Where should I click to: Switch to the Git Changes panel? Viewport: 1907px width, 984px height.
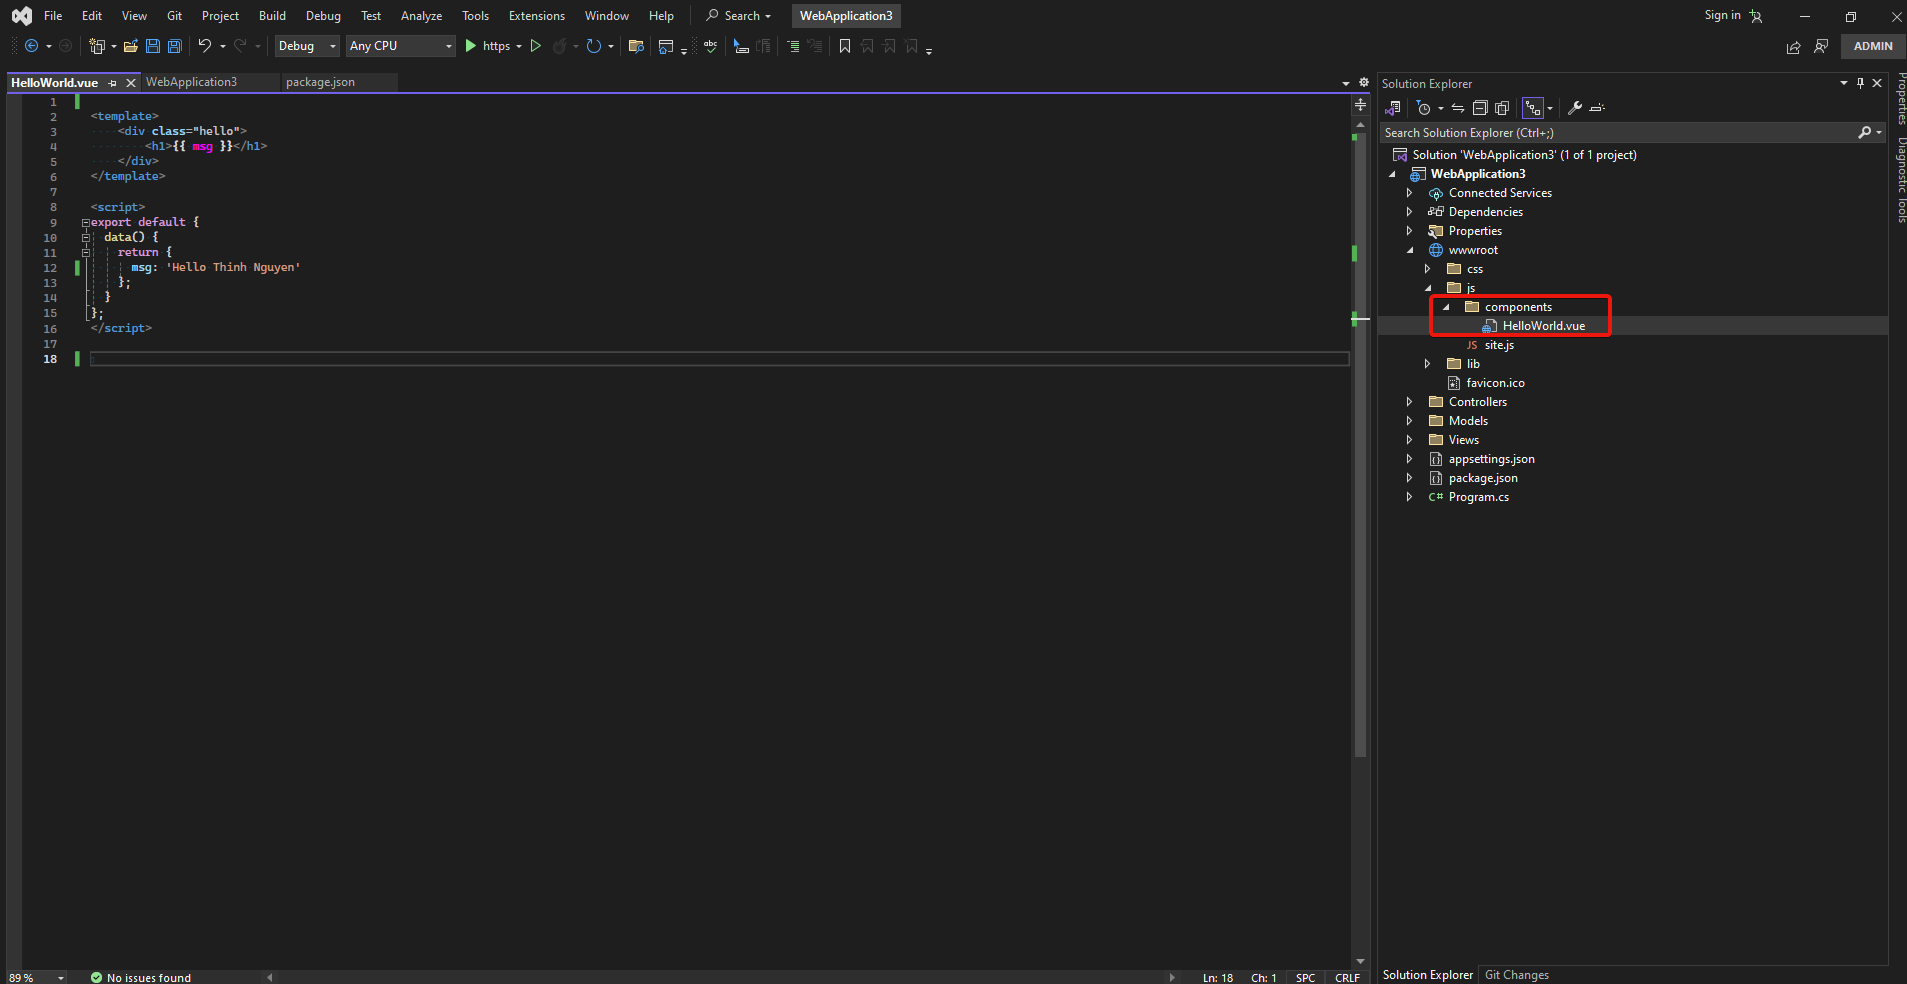pyautogui.click(x=1515, y=974)
